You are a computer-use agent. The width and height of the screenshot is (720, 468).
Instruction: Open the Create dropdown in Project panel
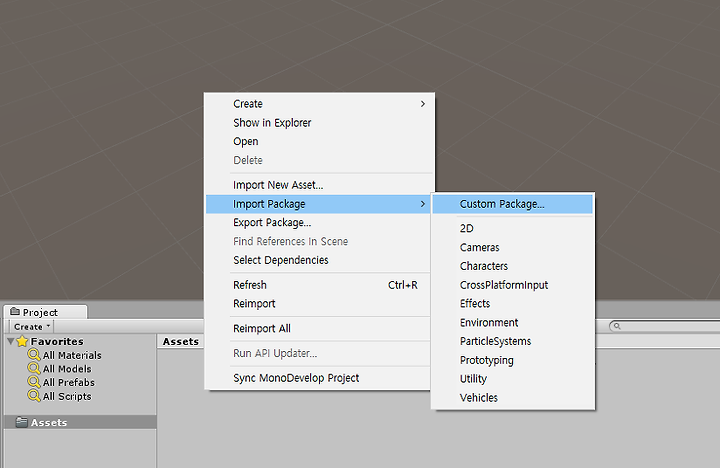(31, 327)
